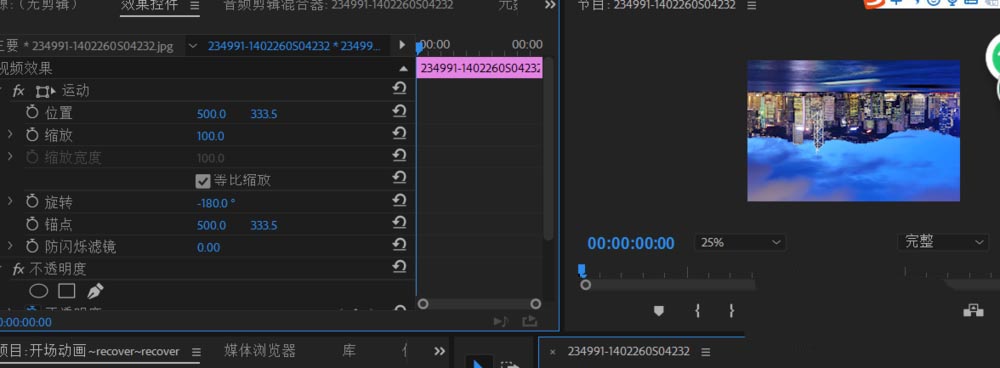Screen dimensions: 1000x368
Task: Expand the 缩放宽度 property
Action: pos(10,156)
